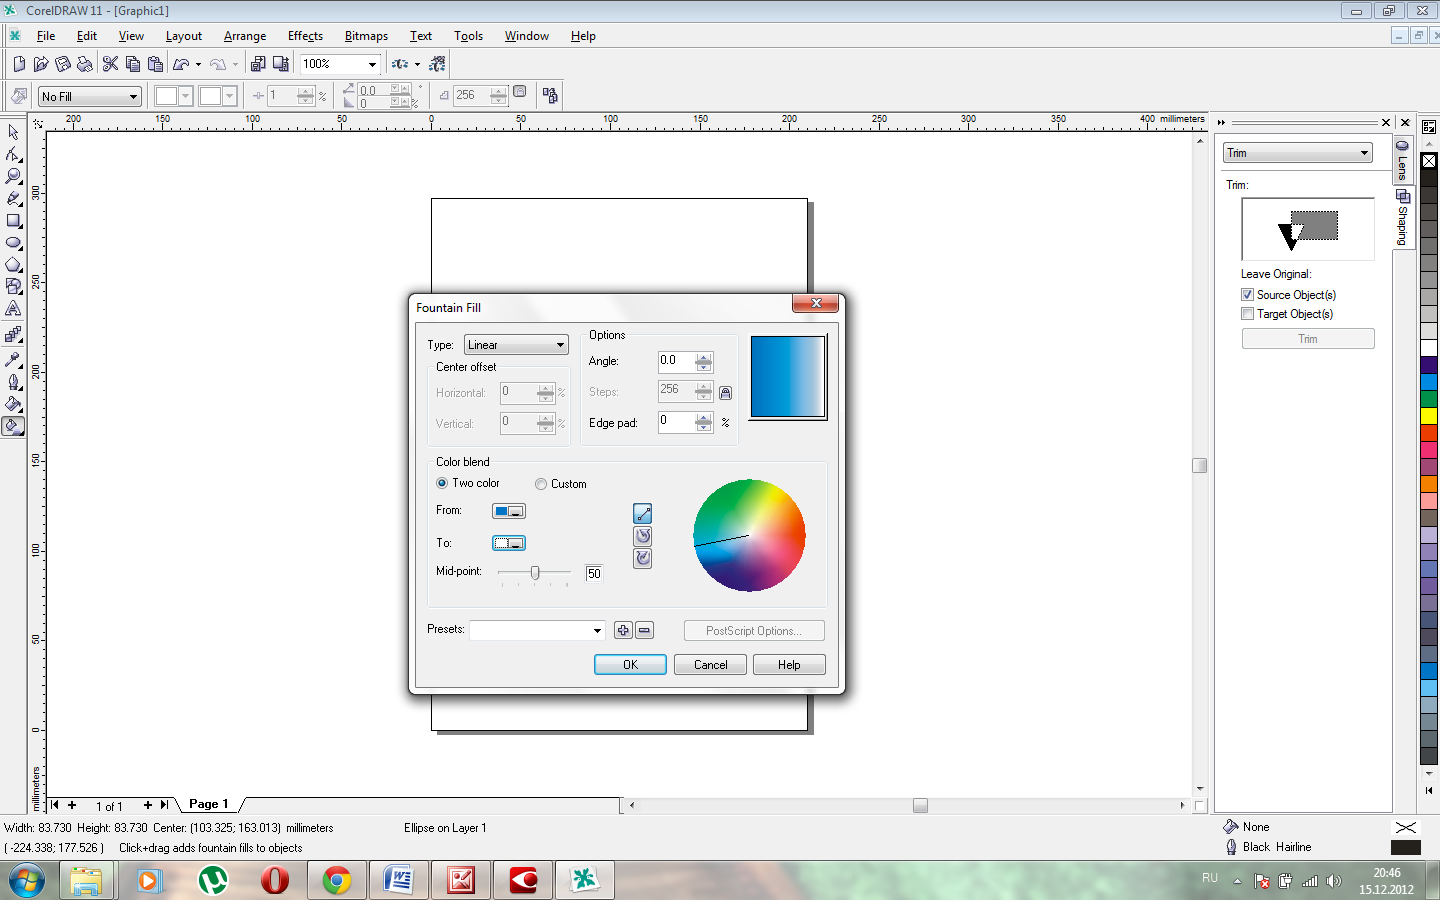Open the From color picker dropdown

pyautogui.click(x=509, y=511)
